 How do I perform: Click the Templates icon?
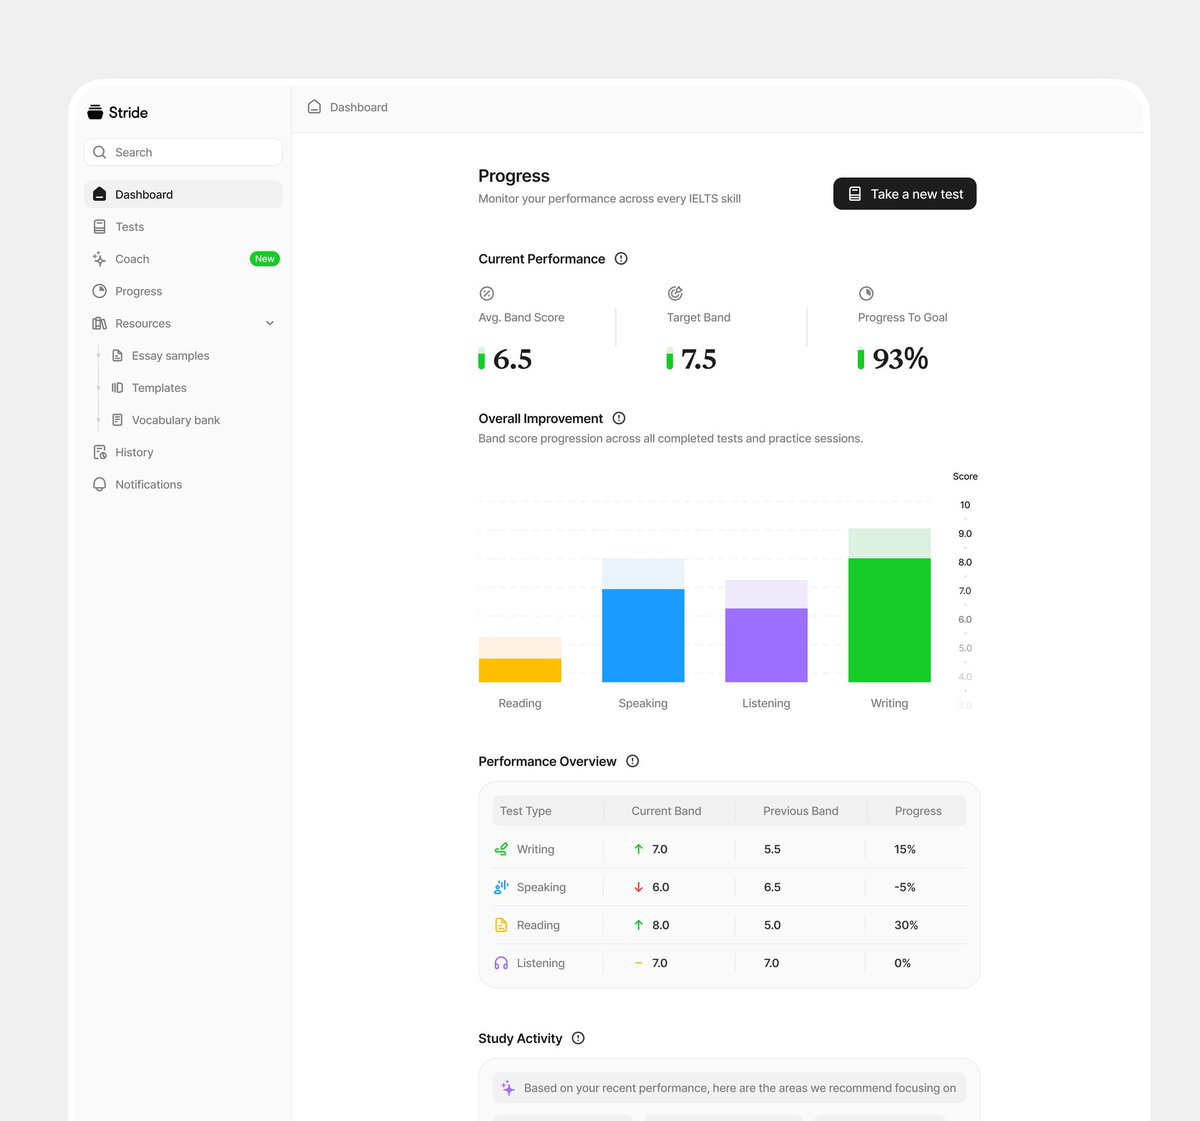coord(117,388)
